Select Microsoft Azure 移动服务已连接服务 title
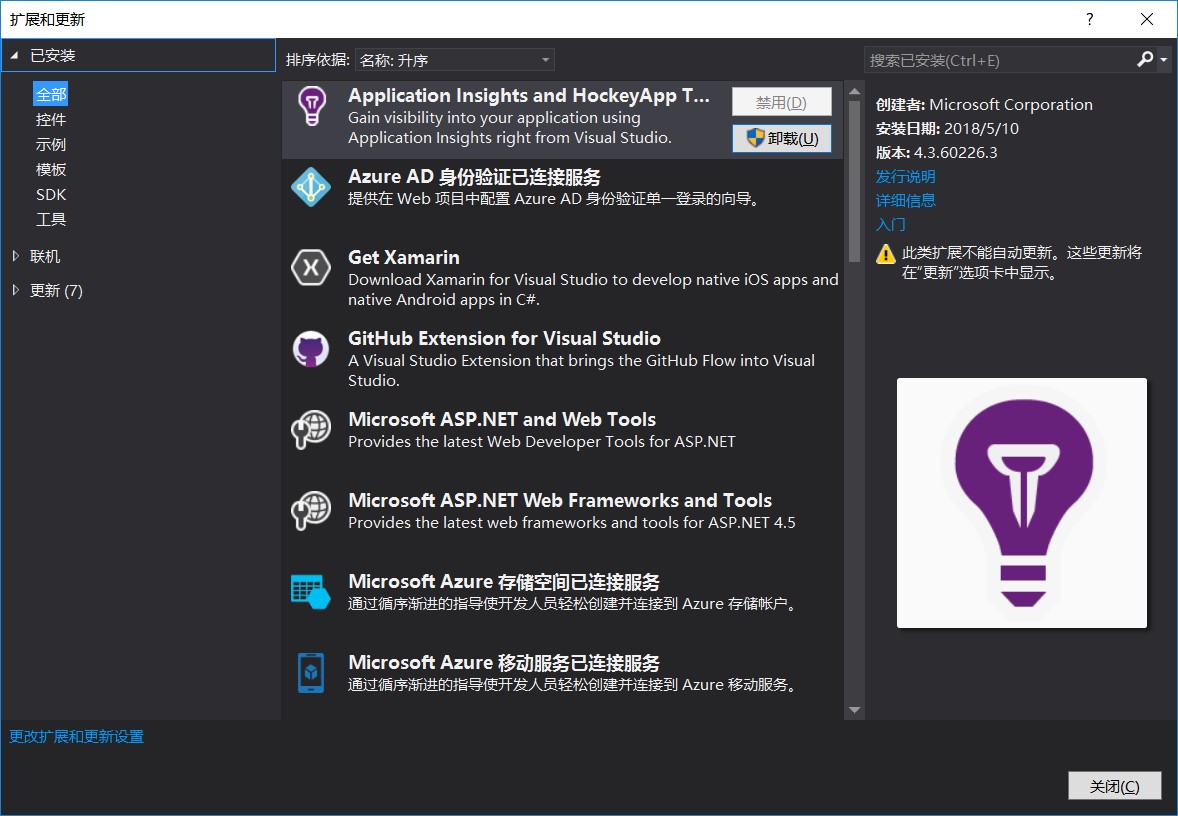The height and width of the screenshot is (816, 1178). (x=503, y=663)
